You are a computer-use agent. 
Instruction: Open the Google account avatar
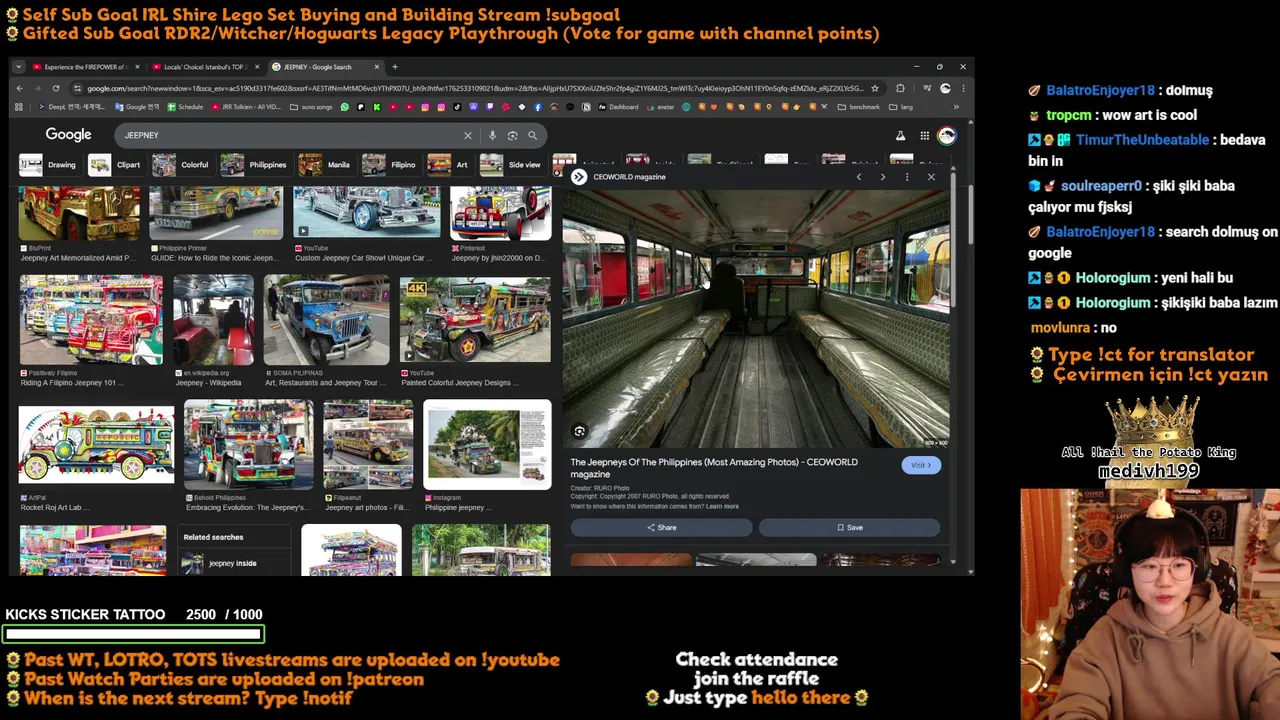pos(946,135)
